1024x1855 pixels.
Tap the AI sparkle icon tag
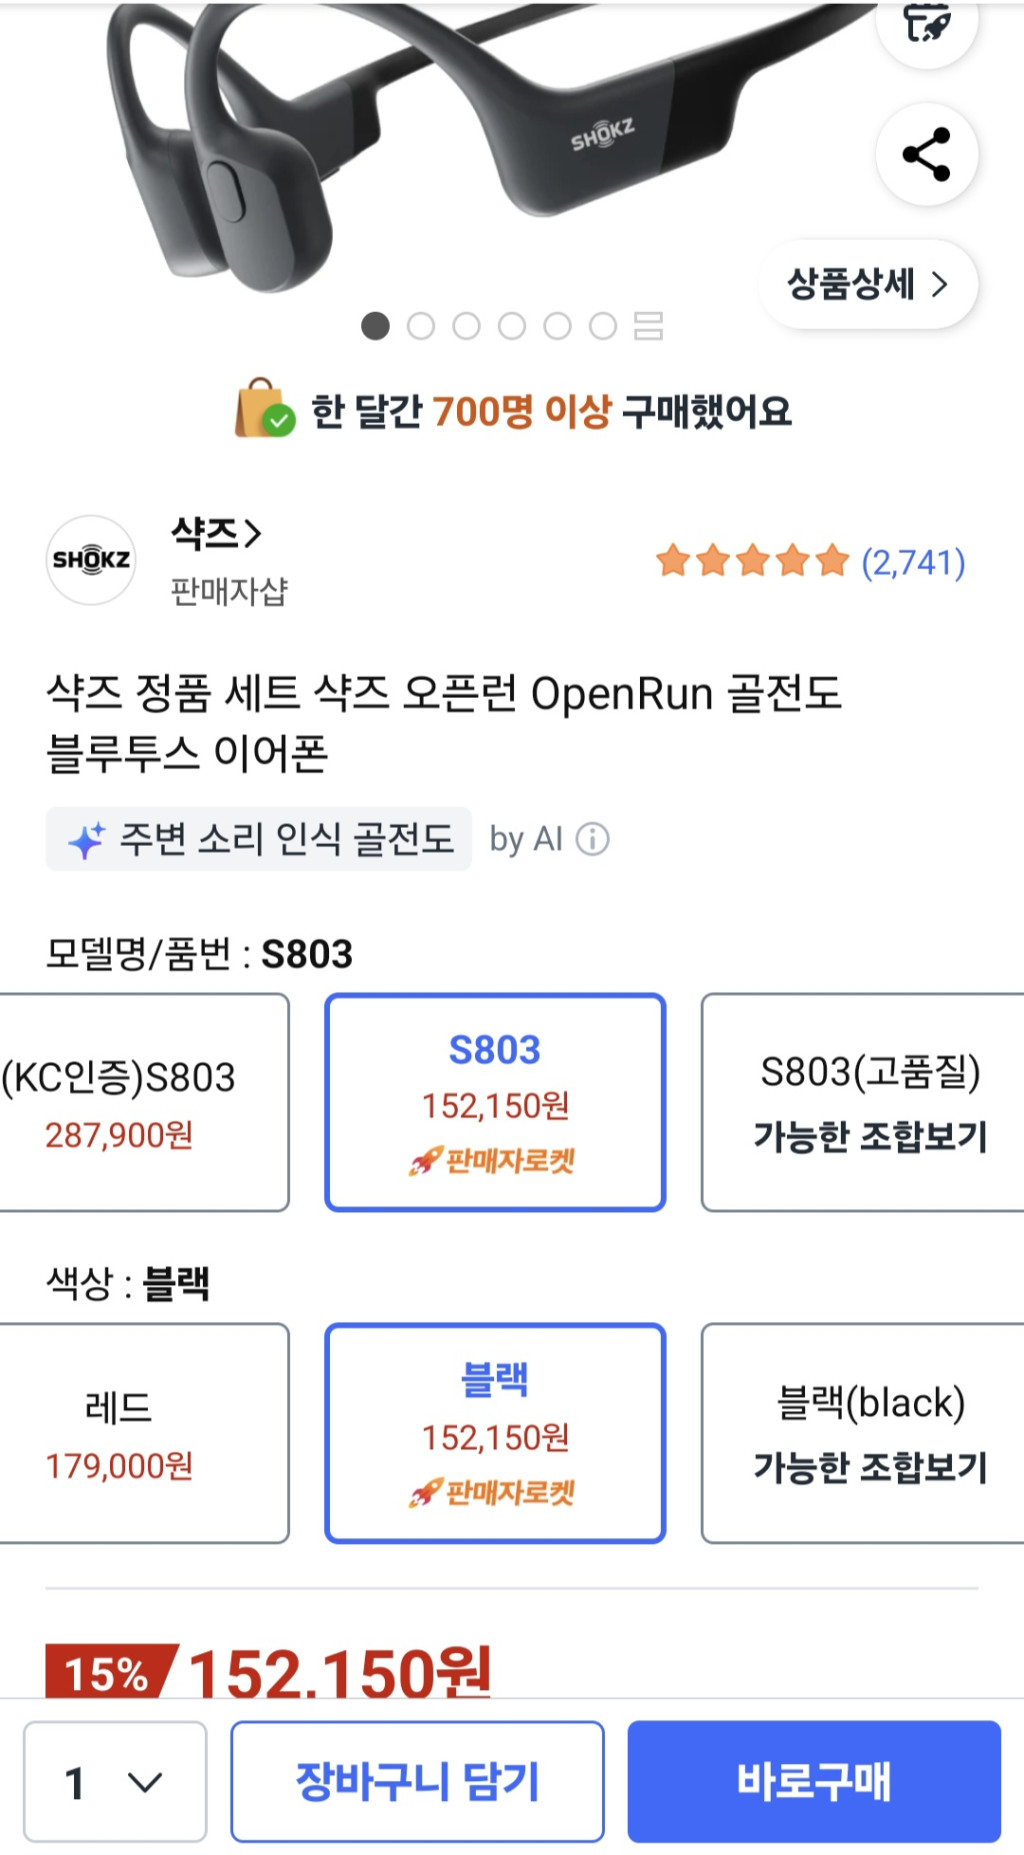point(87,840)
